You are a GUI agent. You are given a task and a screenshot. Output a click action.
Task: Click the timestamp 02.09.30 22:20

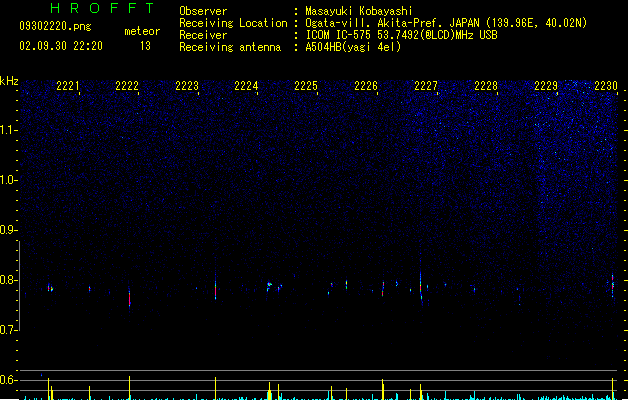pos(61,46)
